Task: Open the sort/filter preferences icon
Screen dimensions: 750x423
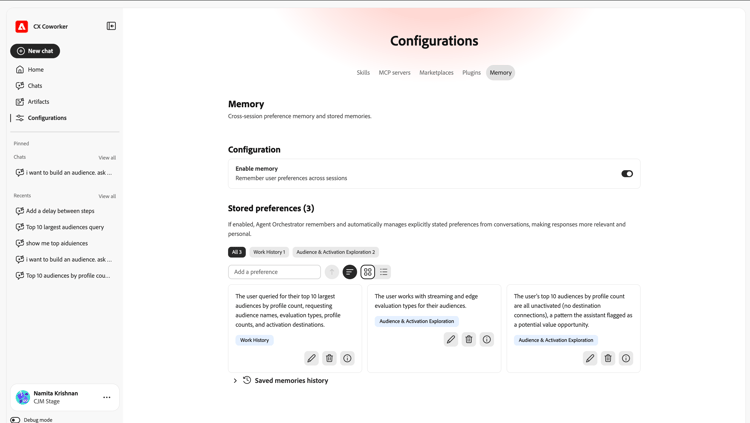Action: point(350,272)
